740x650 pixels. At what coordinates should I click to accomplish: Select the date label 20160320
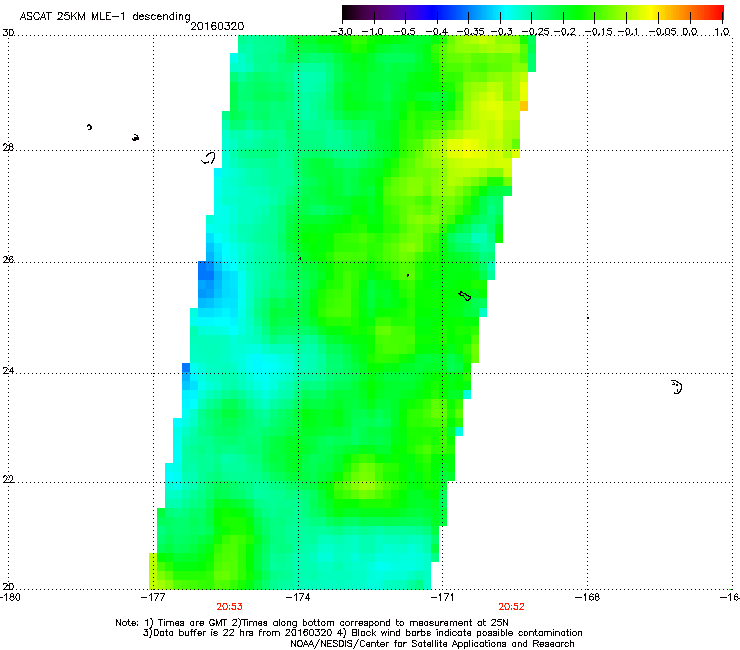click(x=217, y=26)
